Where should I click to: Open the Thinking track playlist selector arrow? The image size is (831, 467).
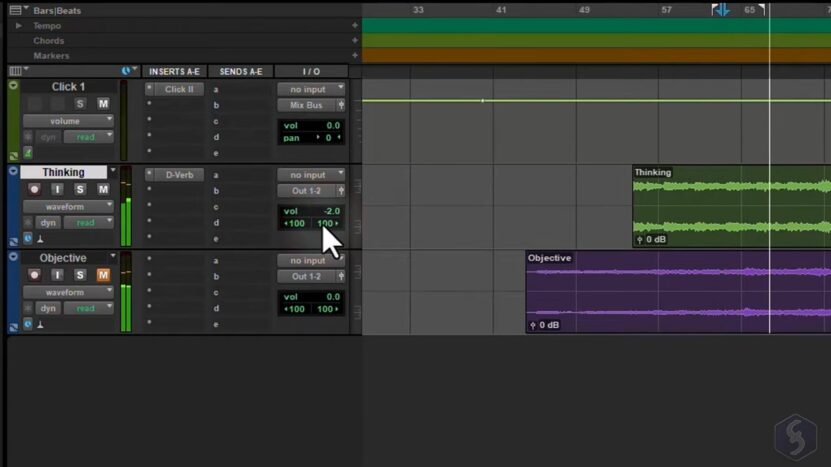(113, 171)
